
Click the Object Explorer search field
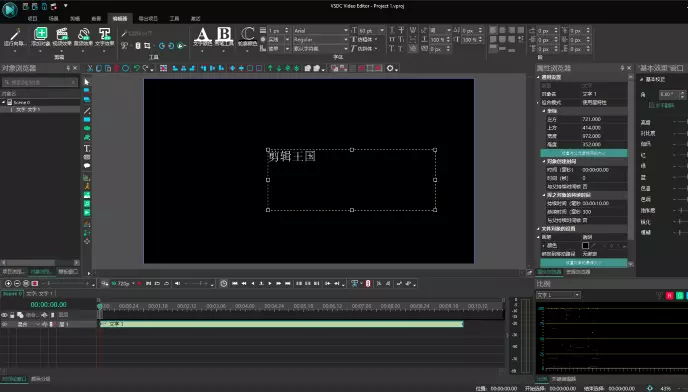tap(40, 82)
